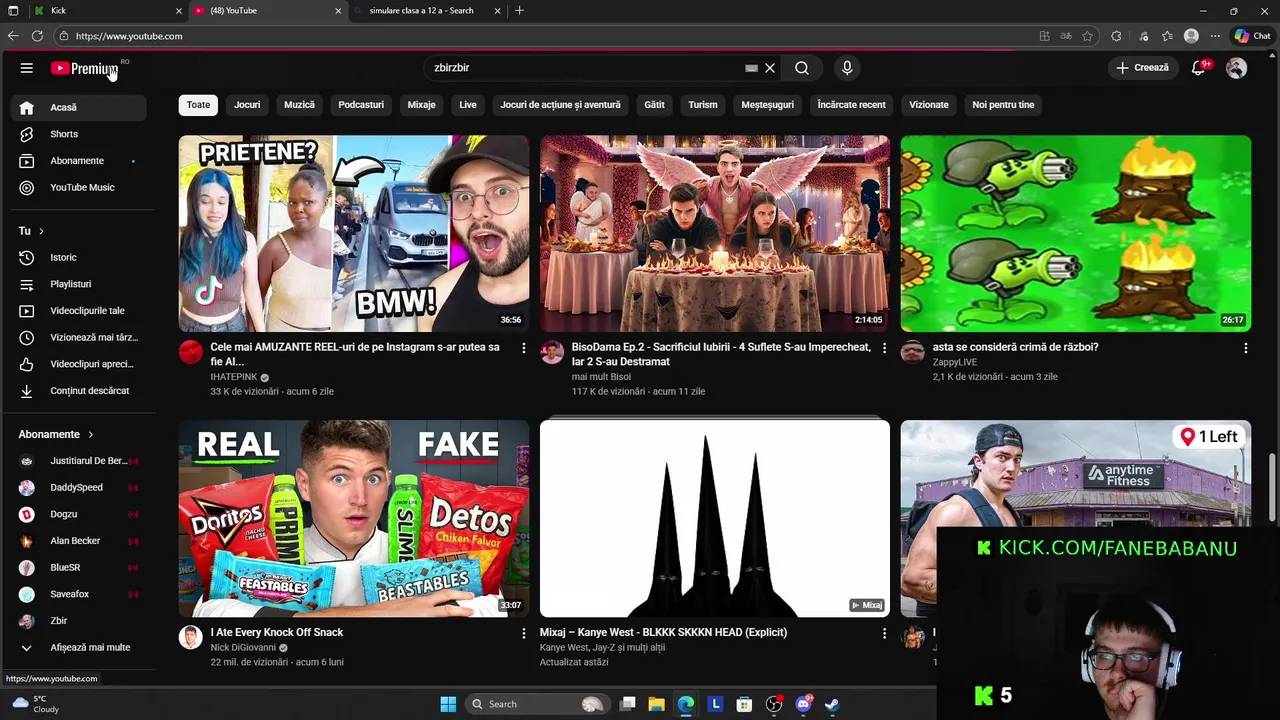Select the Gătit filter chip
This screenshot has height=720, width=1280.
(x=654, y=105)
